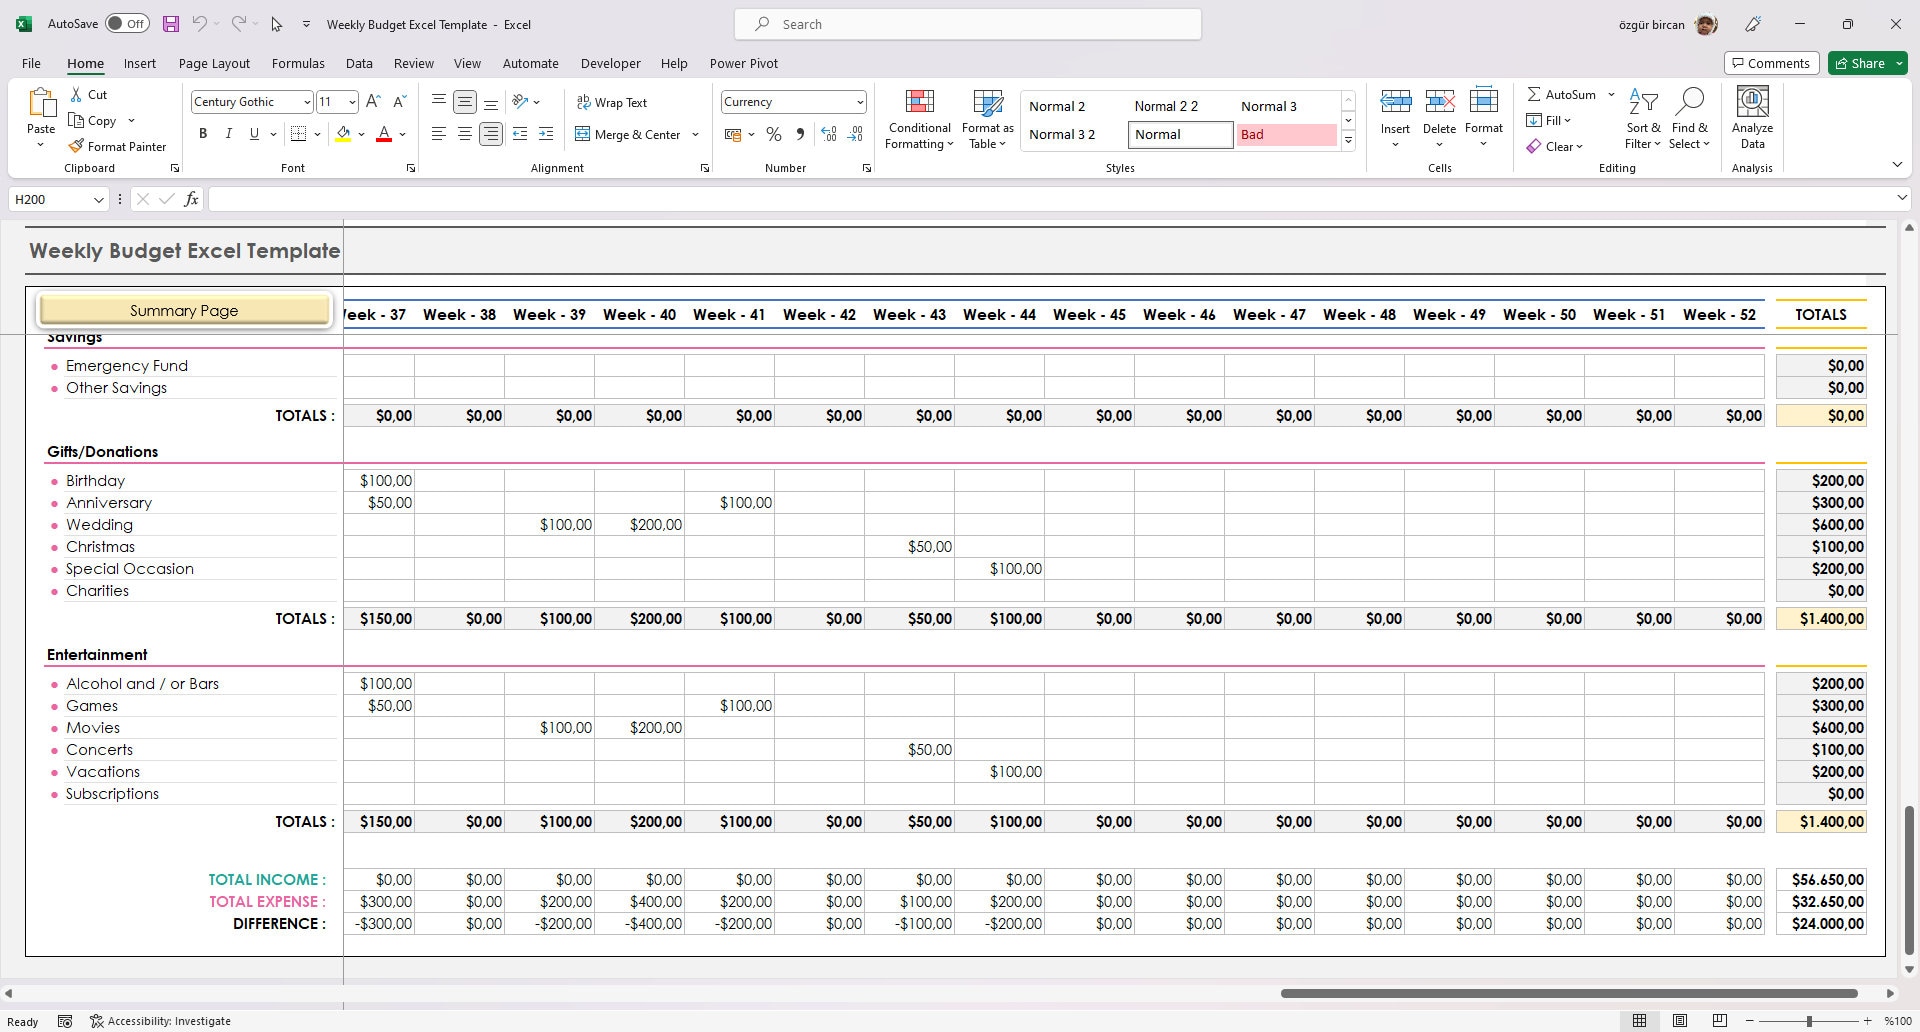Toggle bold formatting

coord(203,133)
